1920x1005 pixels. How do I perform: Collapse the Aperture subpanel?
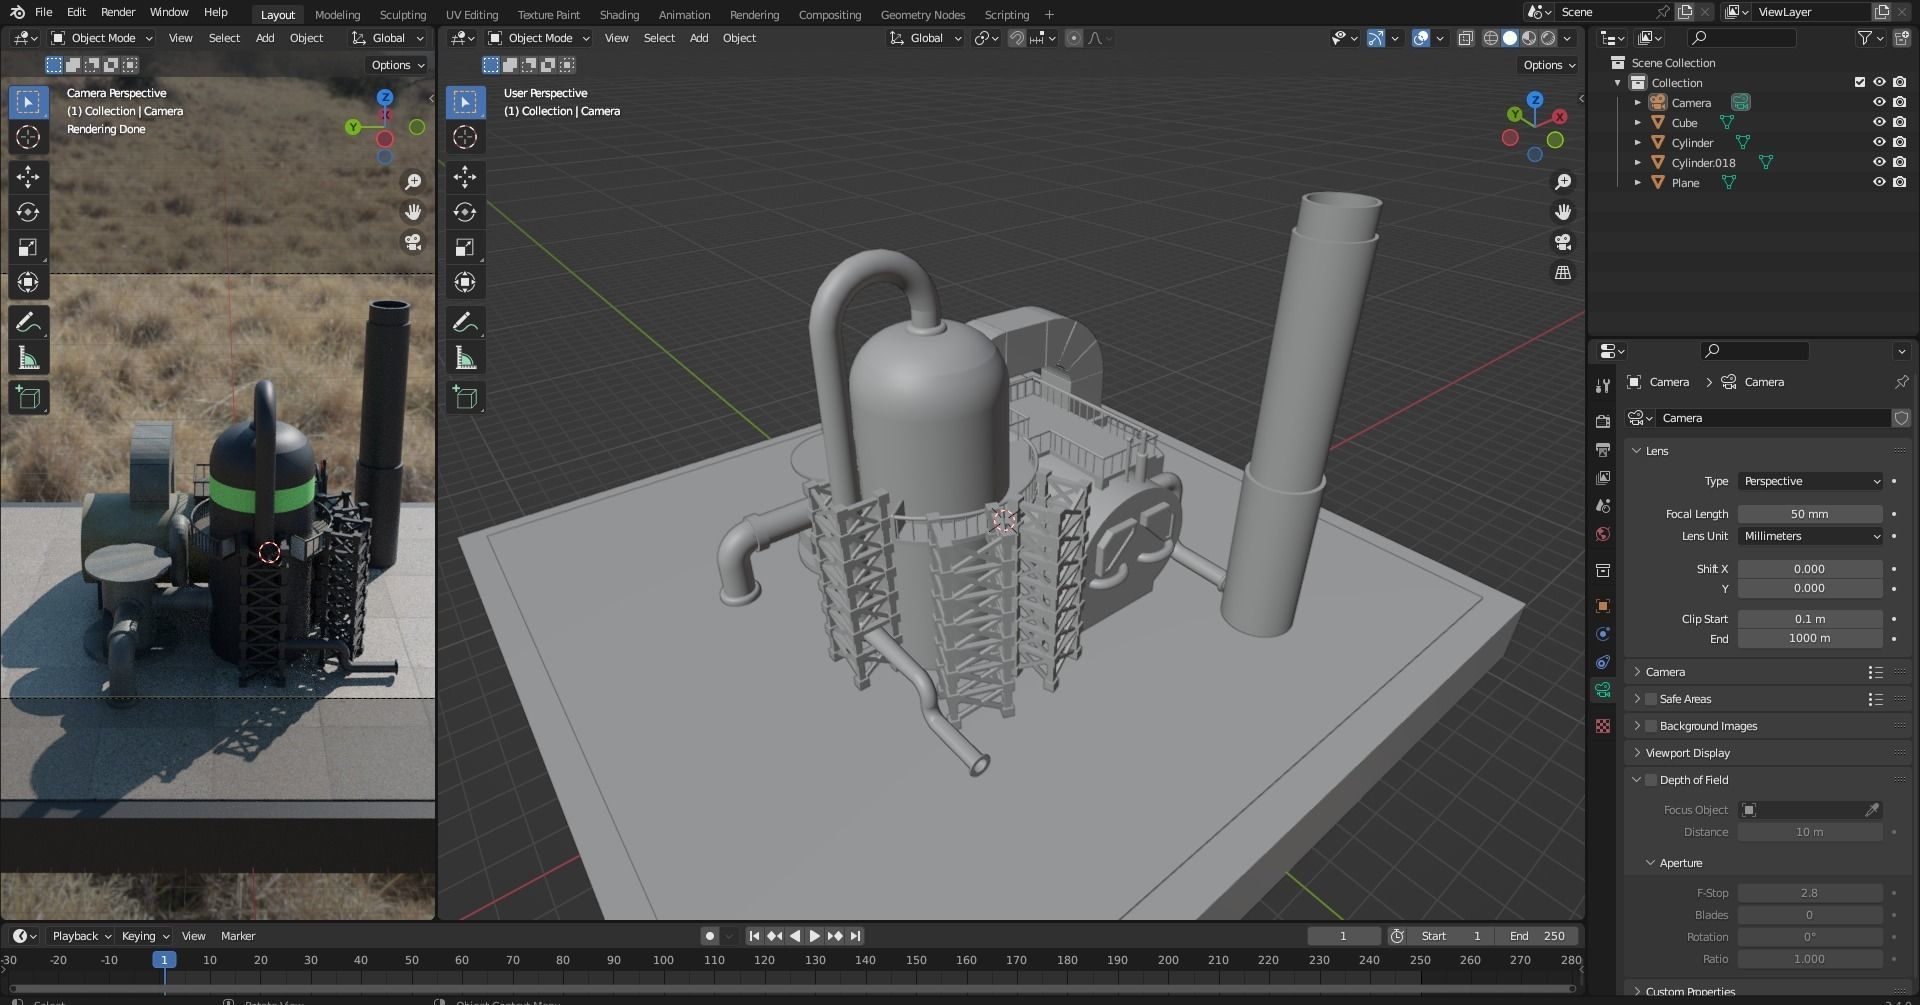click(1650, 863)
